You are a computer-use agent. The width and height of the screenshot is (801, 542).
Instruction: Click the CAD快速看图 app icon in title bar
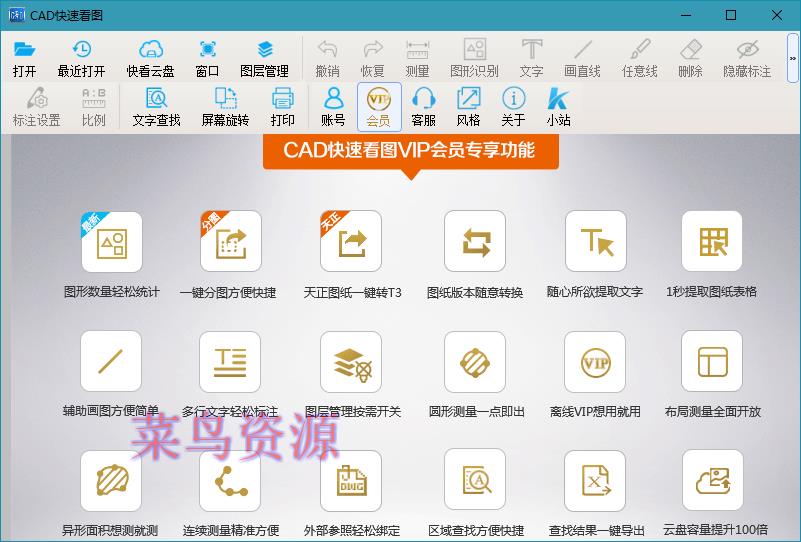(x=16, y=15)
